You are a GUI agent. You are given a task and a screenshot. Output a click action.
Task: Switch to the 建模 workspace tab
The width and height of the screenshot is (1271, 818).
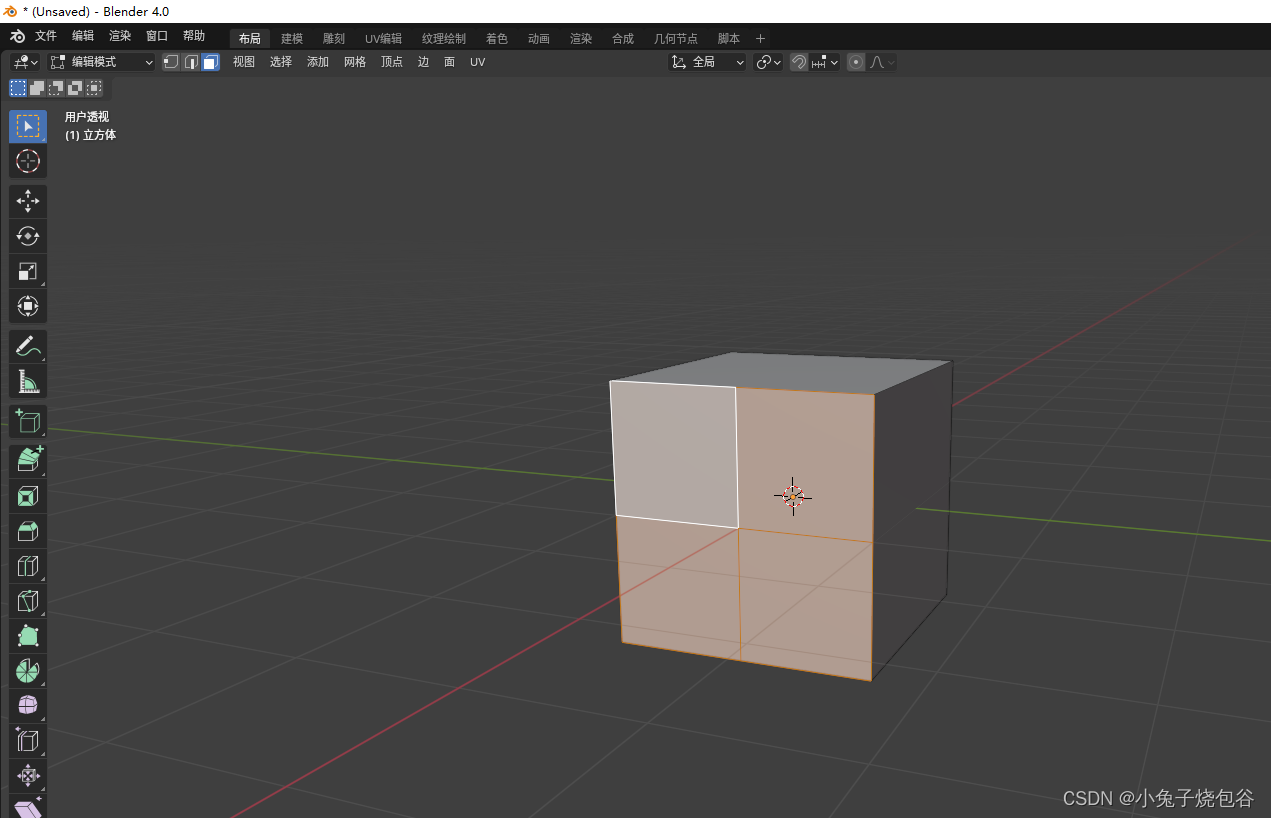click(292, 39)
